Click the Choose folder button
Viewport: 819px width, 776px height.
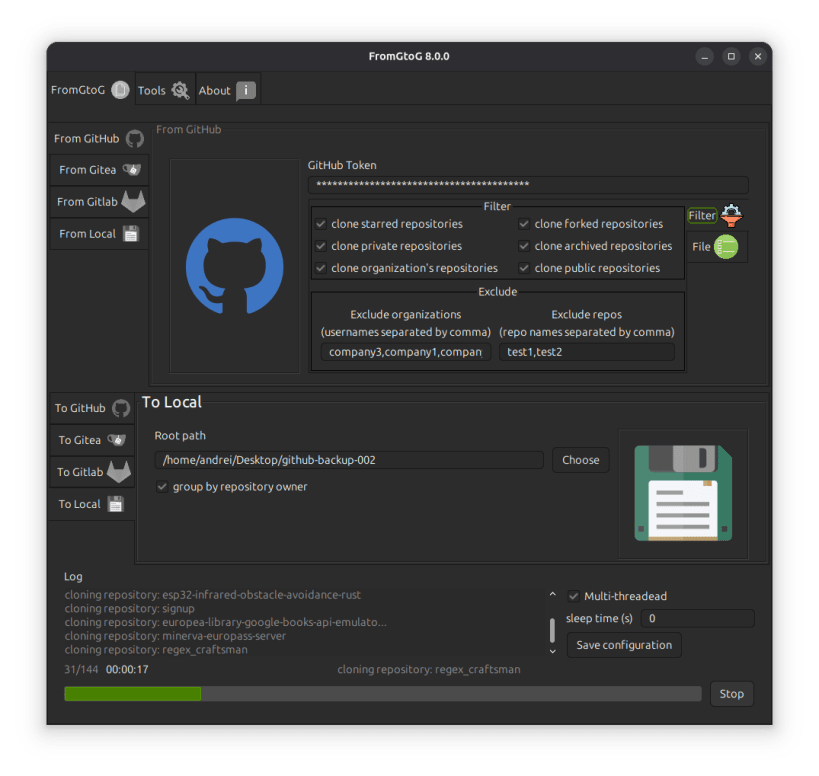tap(580, 460)
